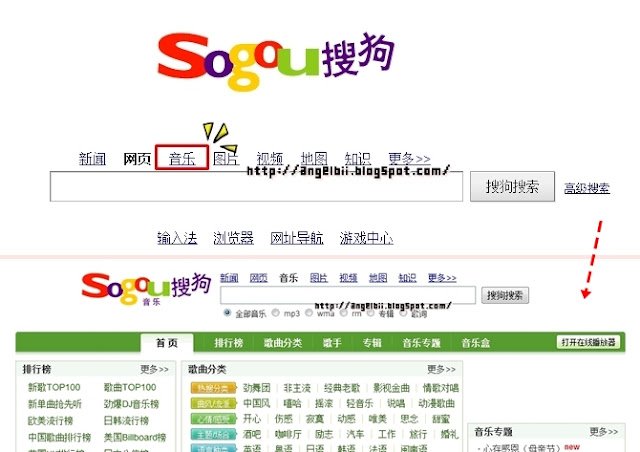640x452 pixels.
Task: Select the 歌词 radio button
Action: 403,313
